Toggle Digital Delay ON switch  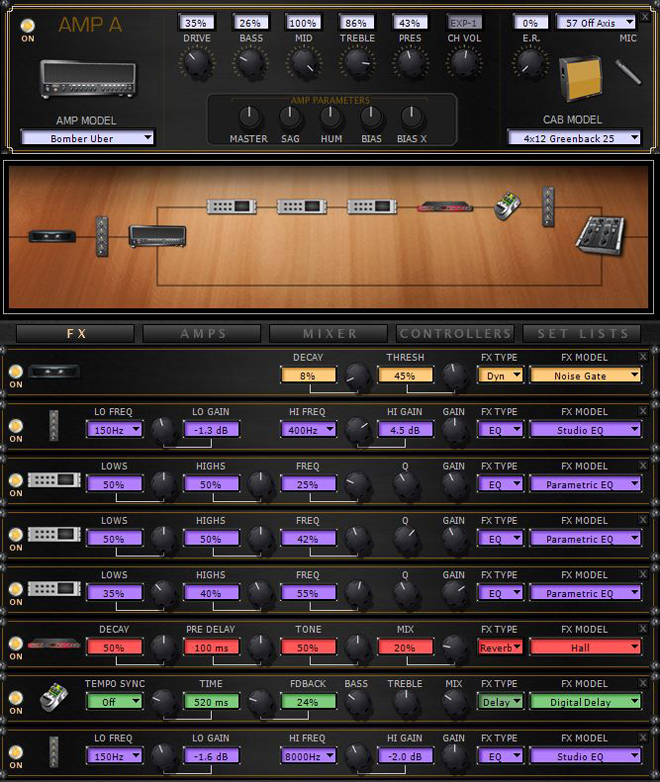coord(16,698)
